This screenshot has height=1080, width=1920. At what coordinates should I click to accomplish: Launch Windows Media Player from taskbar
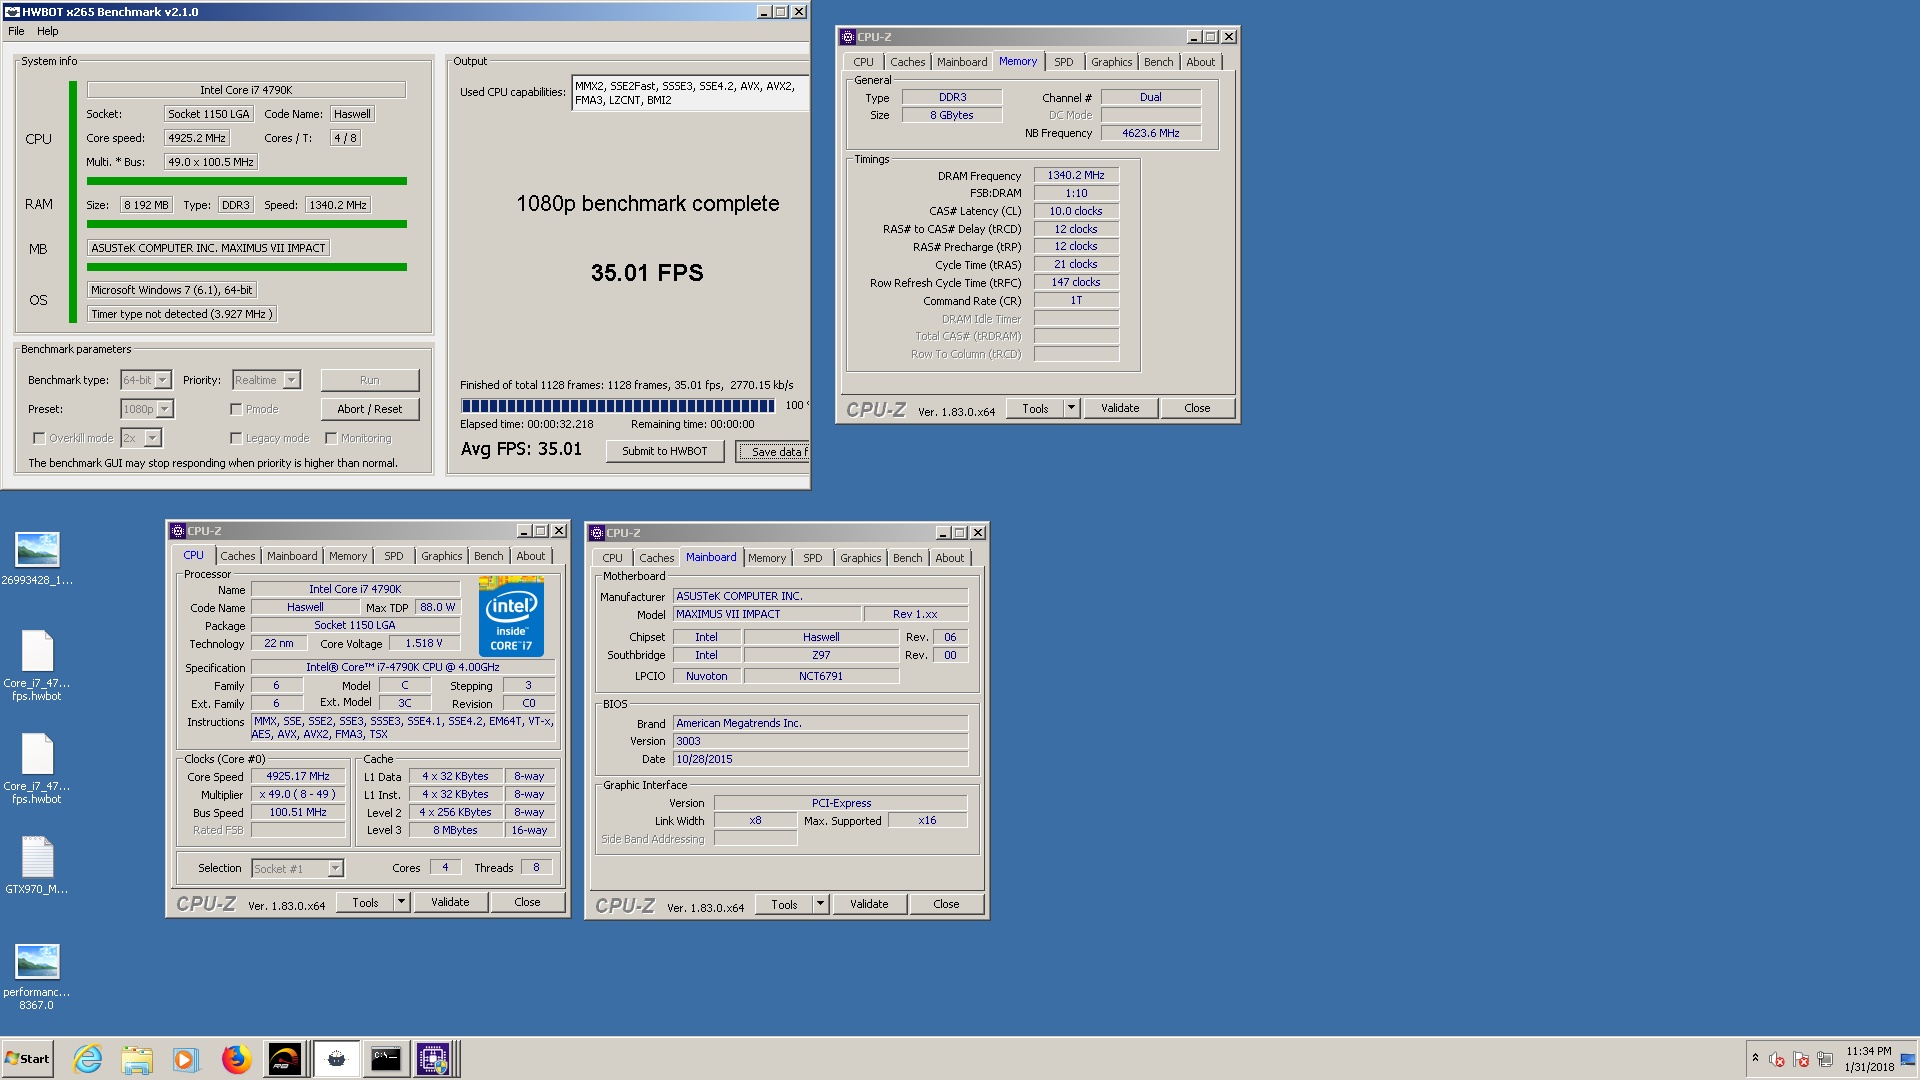[x=185, y=1059]
